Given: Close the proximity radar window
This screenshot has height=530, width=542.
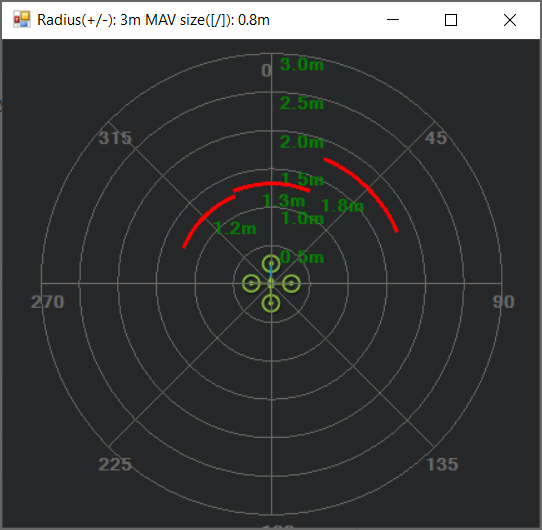Looking at the screenshot, I should [x=510, y=20].
